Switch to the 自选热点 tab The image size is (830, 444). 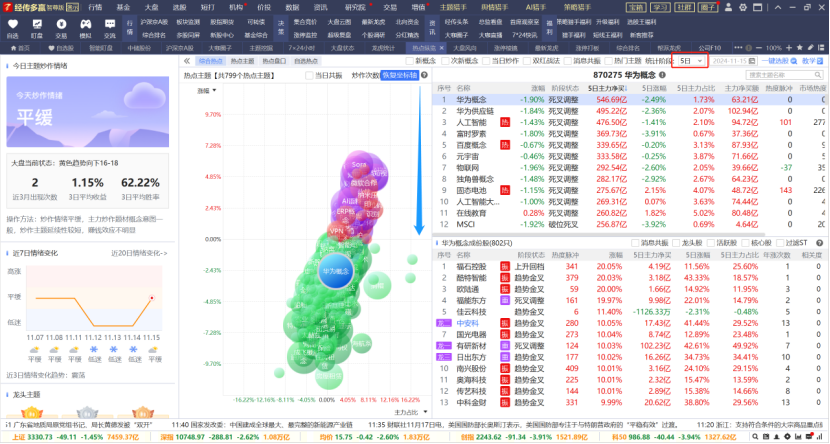[x=305, y=61]
